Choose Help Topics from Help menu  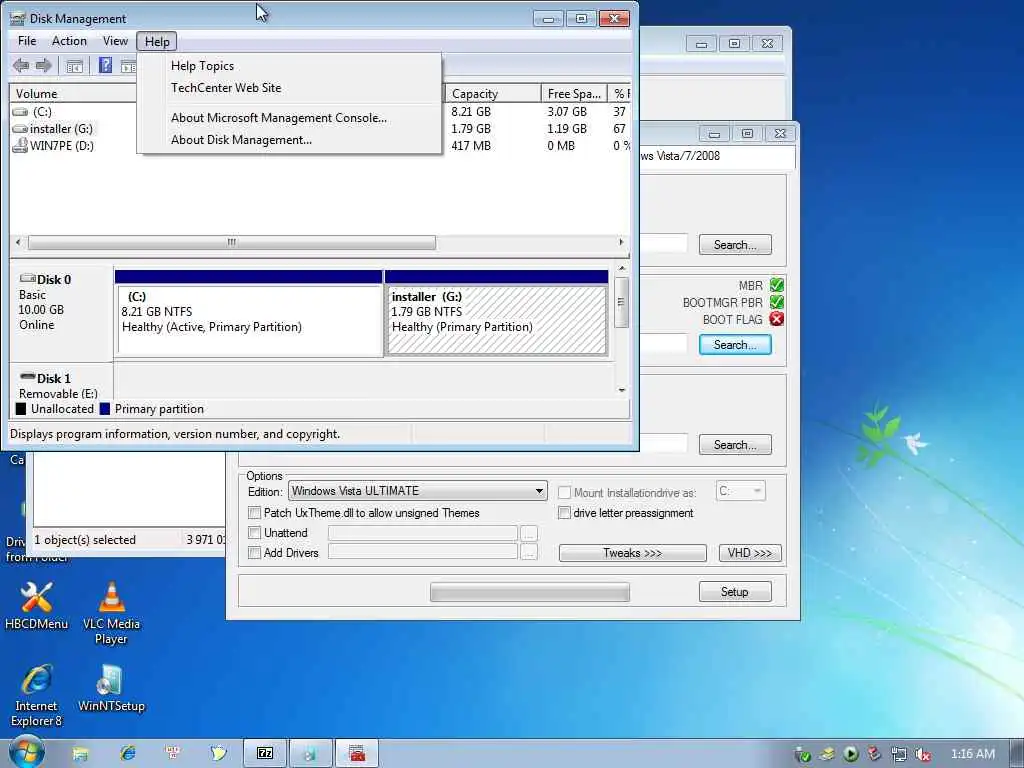[x=289, y=66]
